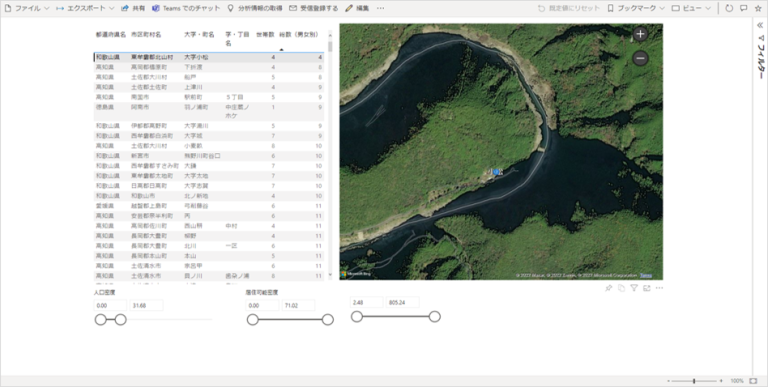This screenshot has width=768, height=387.
Task: Select the 下折渡 table row
Action: [209, 67]
